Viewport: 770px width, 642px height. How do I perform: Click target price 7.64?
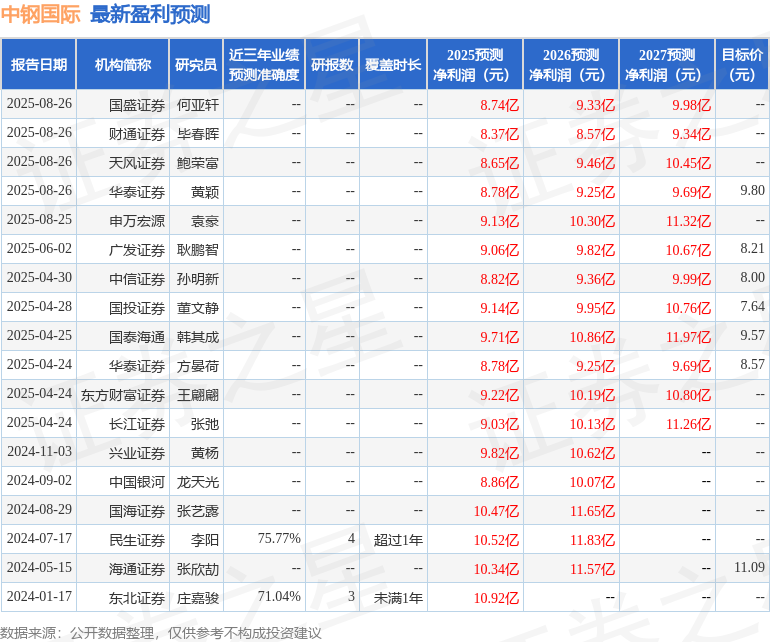[x=752, y=306]
